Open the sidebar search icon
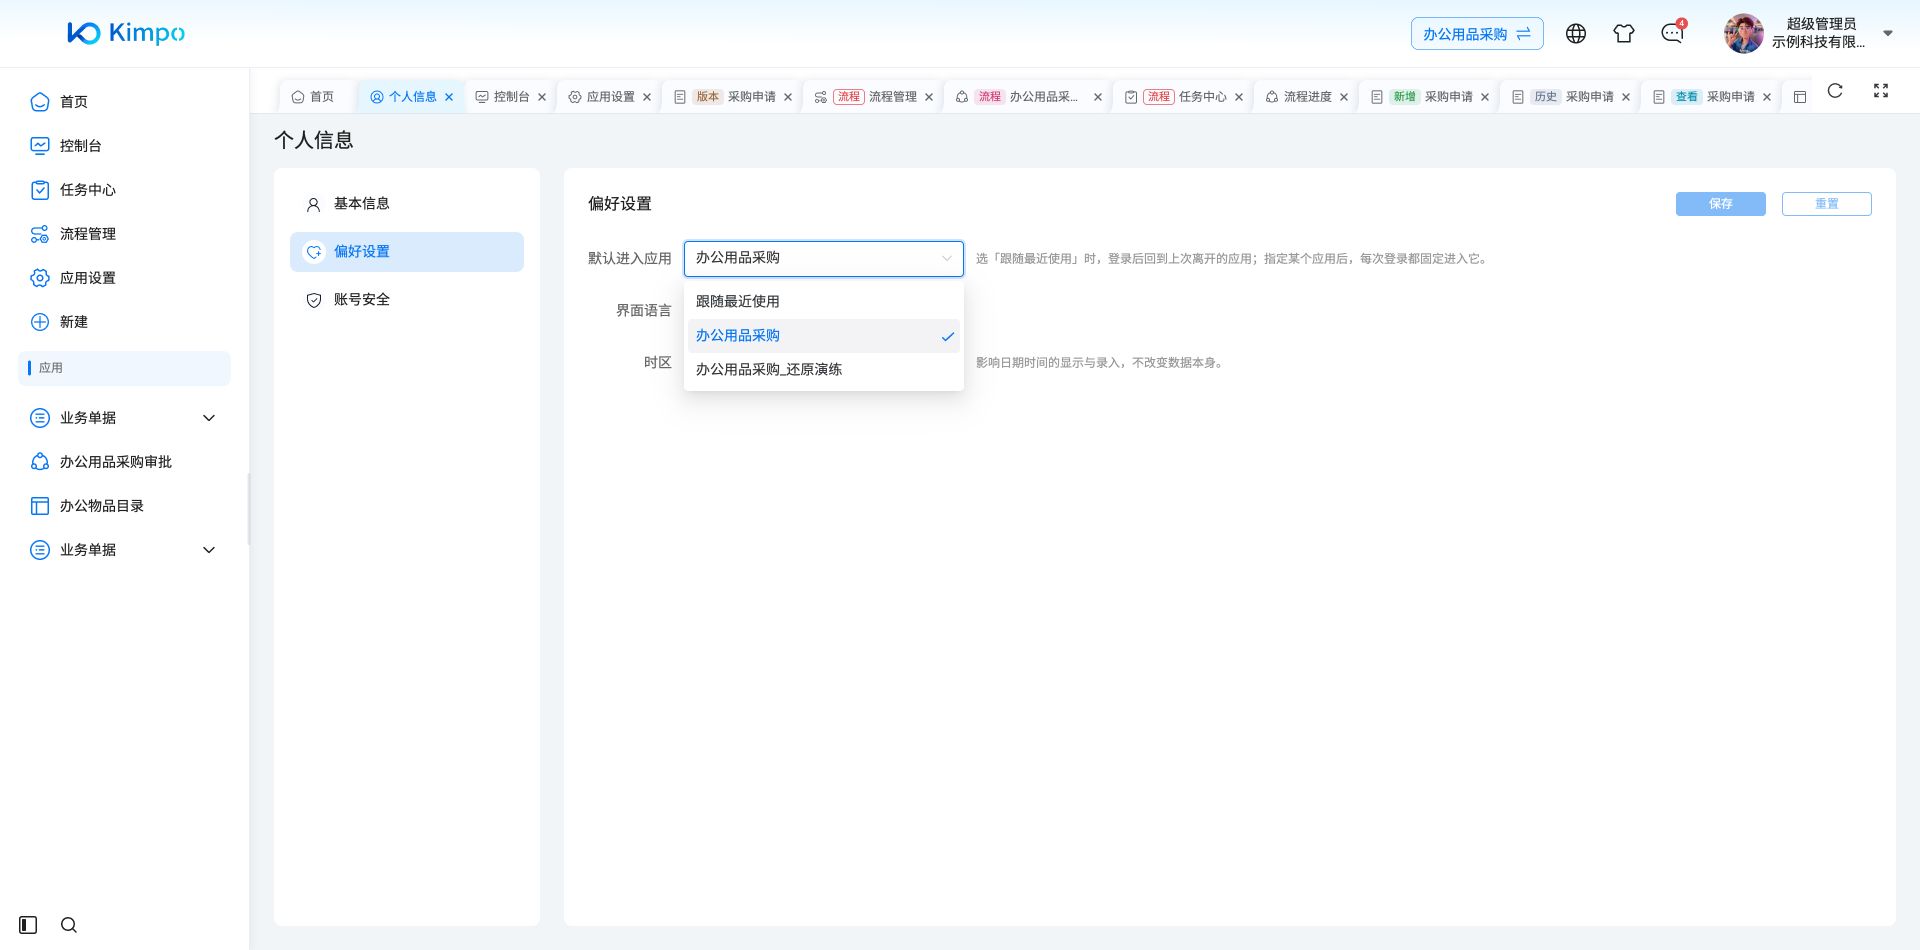 coord(69,925)
